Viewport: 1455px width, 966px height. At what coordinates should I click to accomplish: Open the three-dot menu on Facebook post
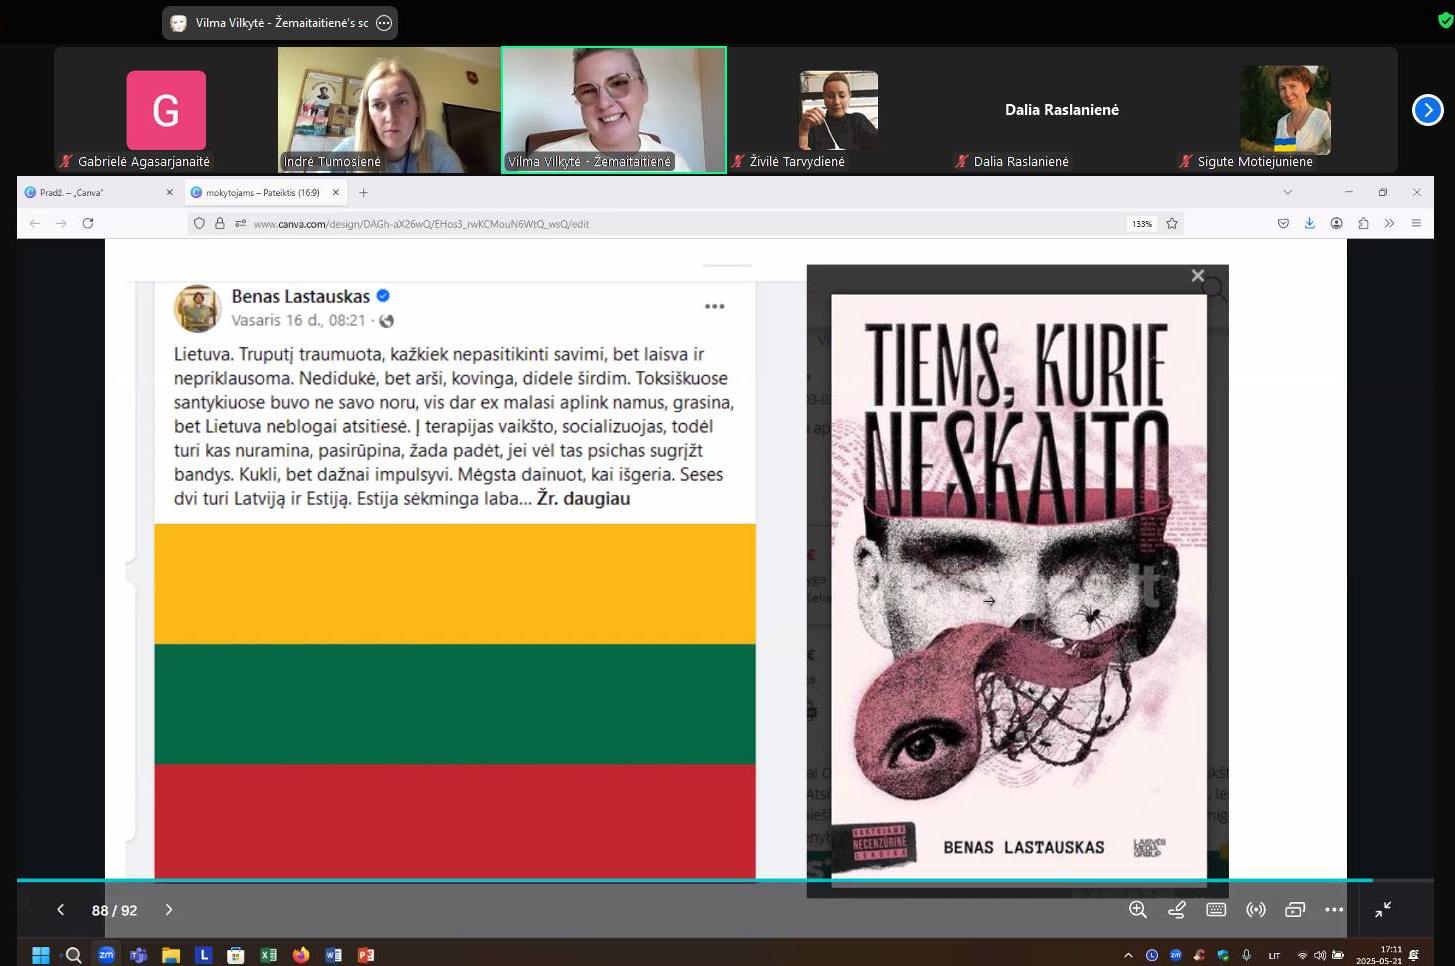[714, 306]
